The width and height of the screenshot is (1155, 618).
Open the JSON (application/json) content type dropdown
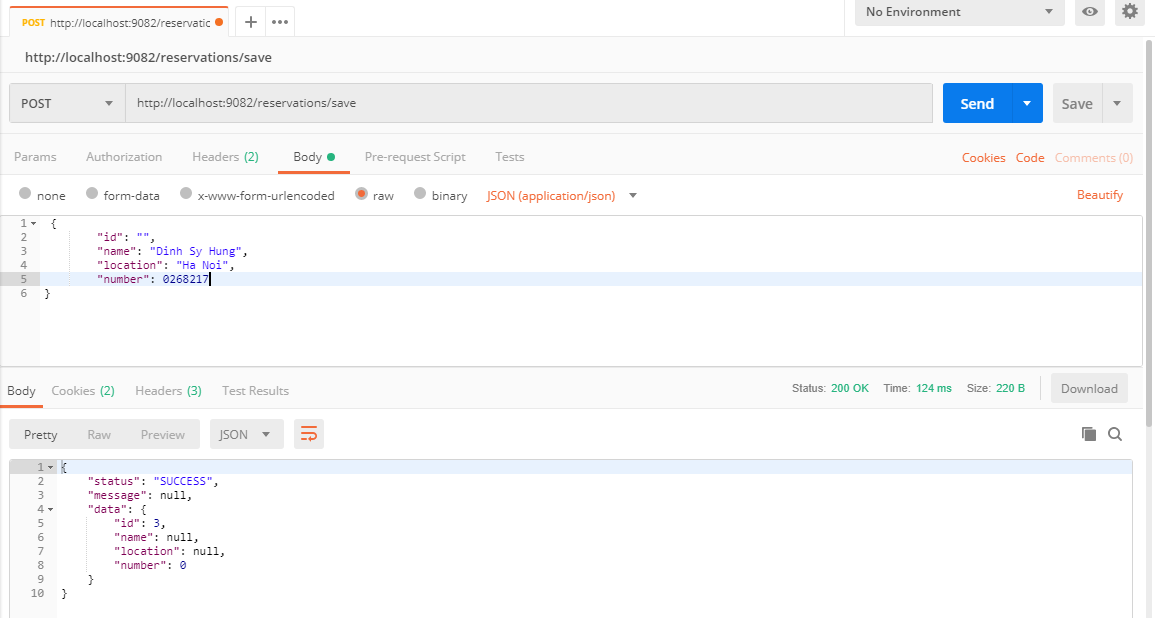561,196
